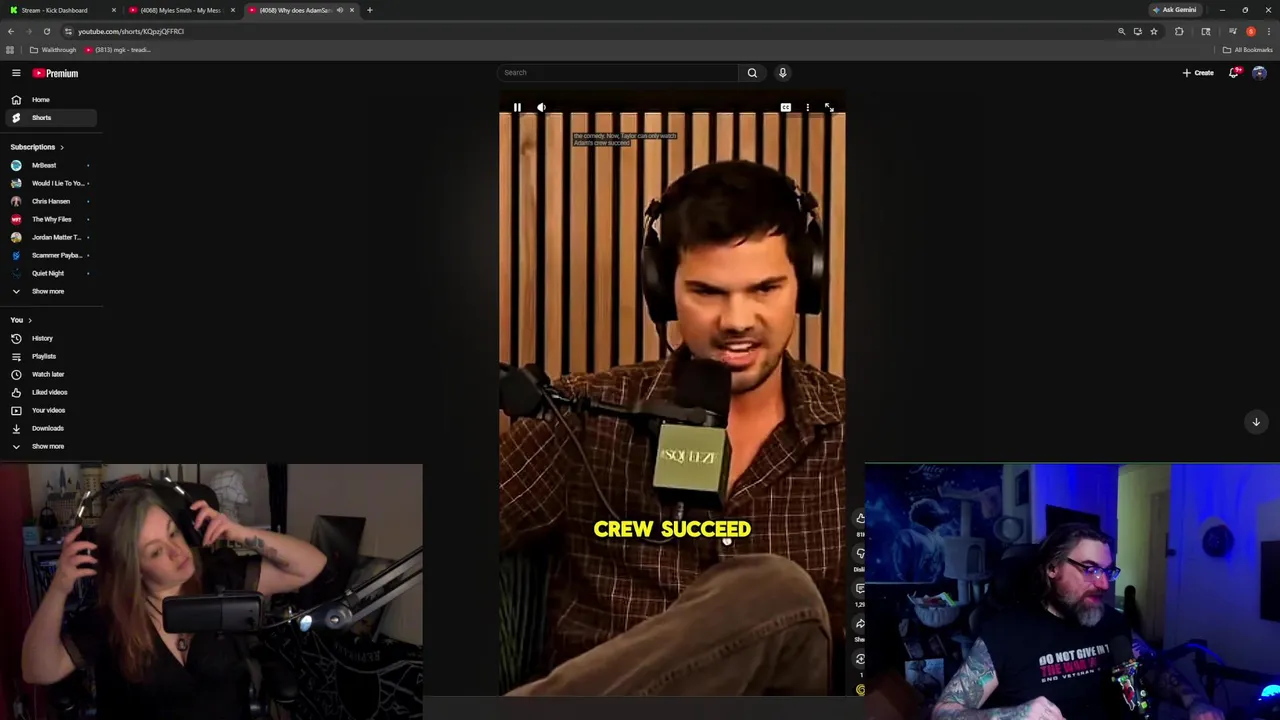The width and height of the screenshot is (1280, 720).
Task: Open the Short's three-dot more options
Action: pos(807,107)
